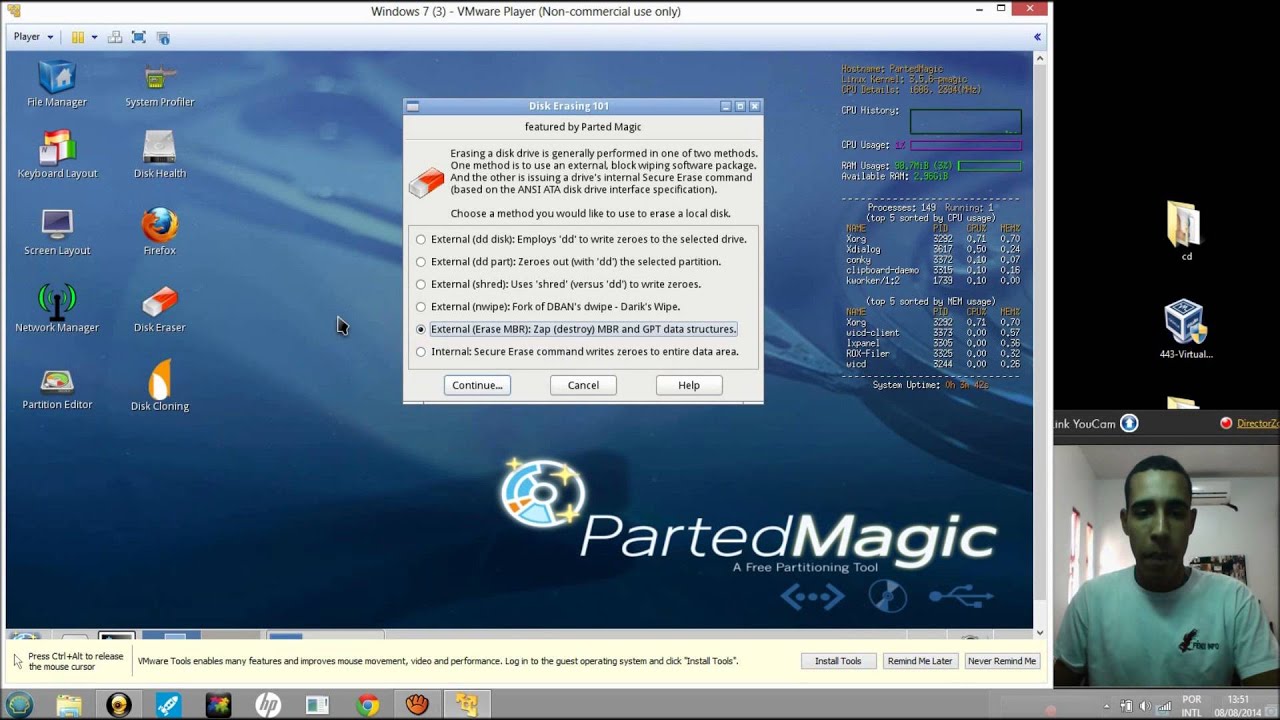1280x720 pixels.
Task: Open the Player dropdown menu
Action: [x=33, y=37]
